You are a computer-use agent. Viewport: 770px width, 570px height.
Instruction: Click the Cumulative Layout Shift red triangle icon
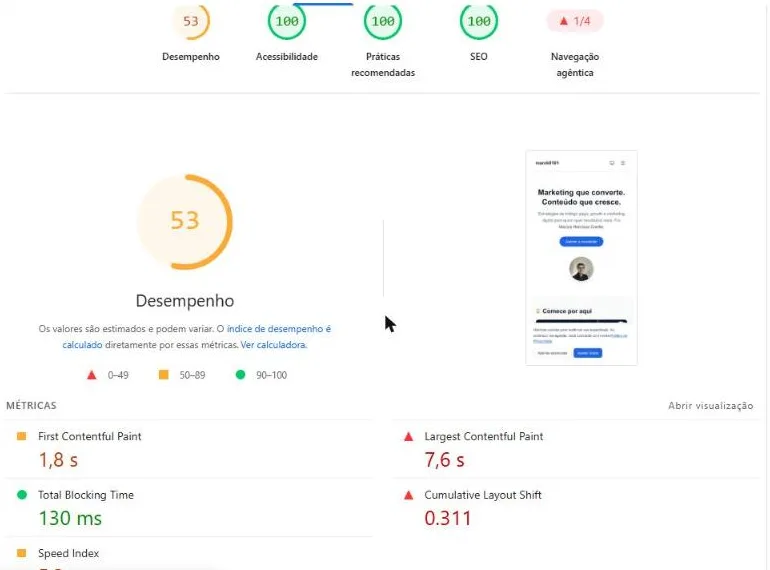click(408, 495)
